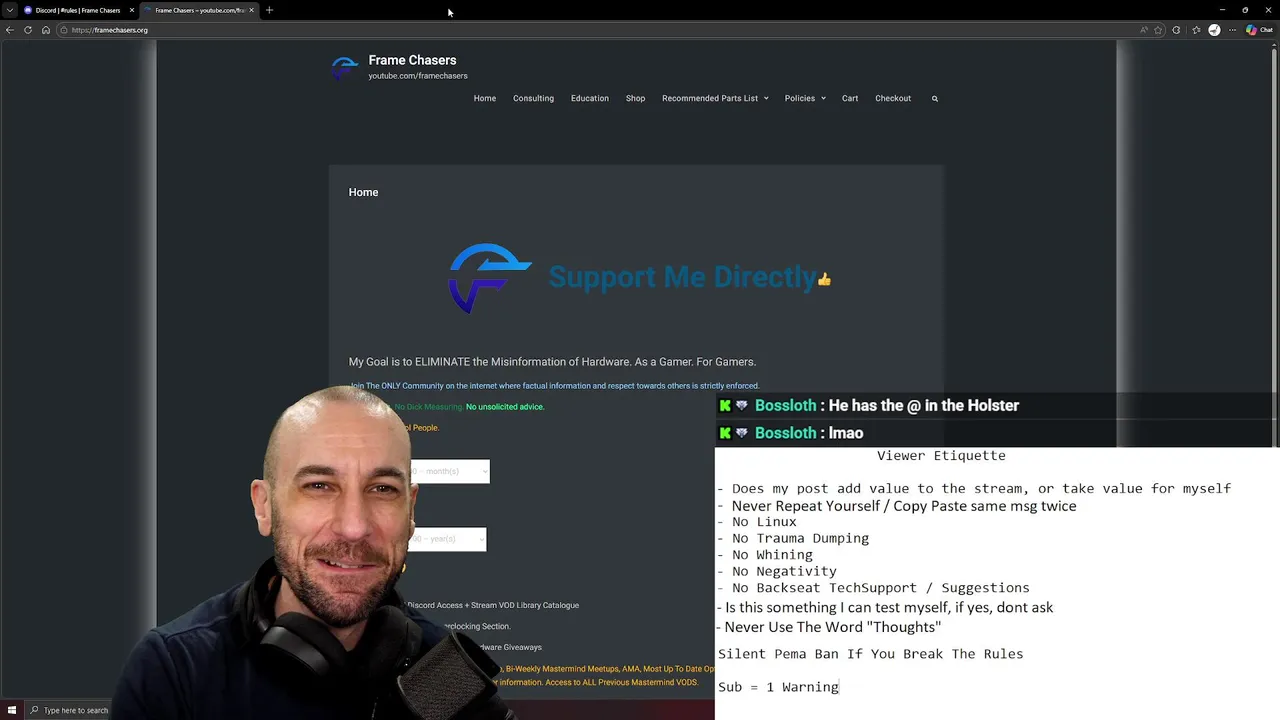Screen dimensions: 1280x720
Task: Click the Read aloud icon in address bar
Action: (x=1144, y=30)
